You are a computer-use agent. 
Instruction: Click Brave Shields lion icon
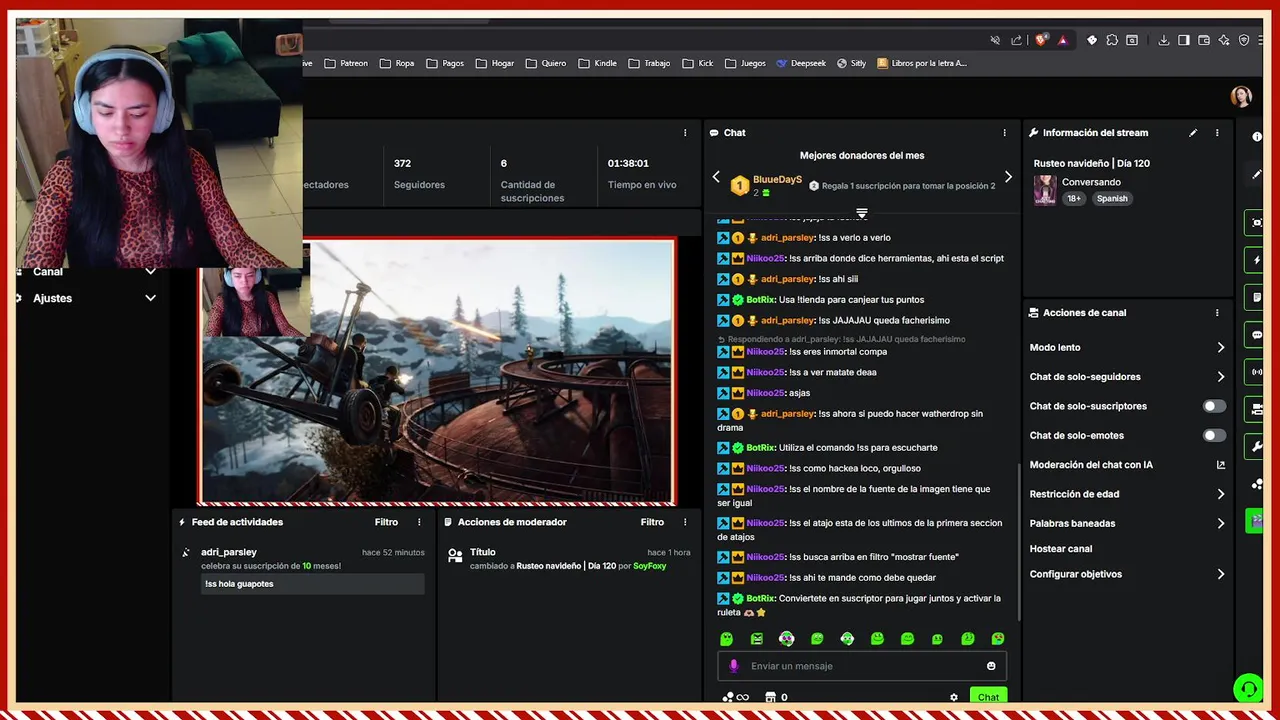click(x=1041, y=40)
